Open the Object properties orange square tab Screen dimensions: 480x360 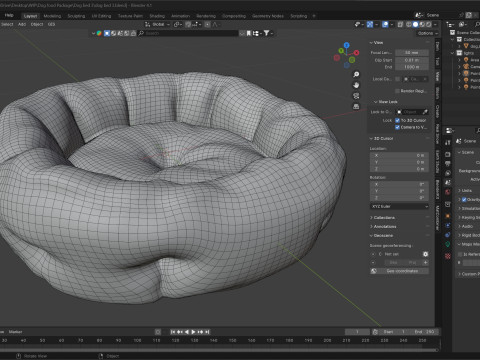tap(448, 216)
